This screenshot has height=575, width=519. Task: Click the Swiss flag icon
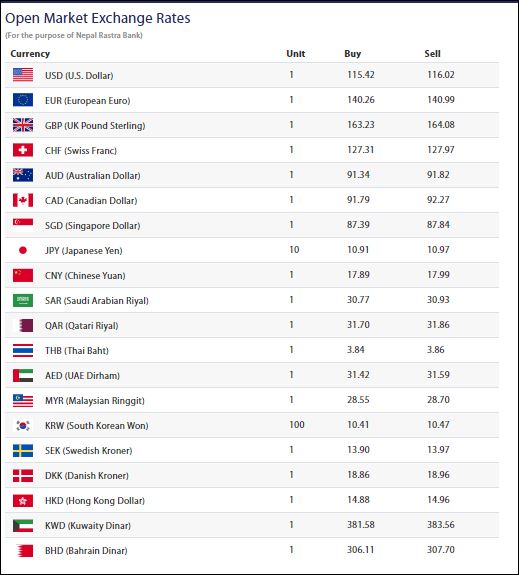click(23, 150)
